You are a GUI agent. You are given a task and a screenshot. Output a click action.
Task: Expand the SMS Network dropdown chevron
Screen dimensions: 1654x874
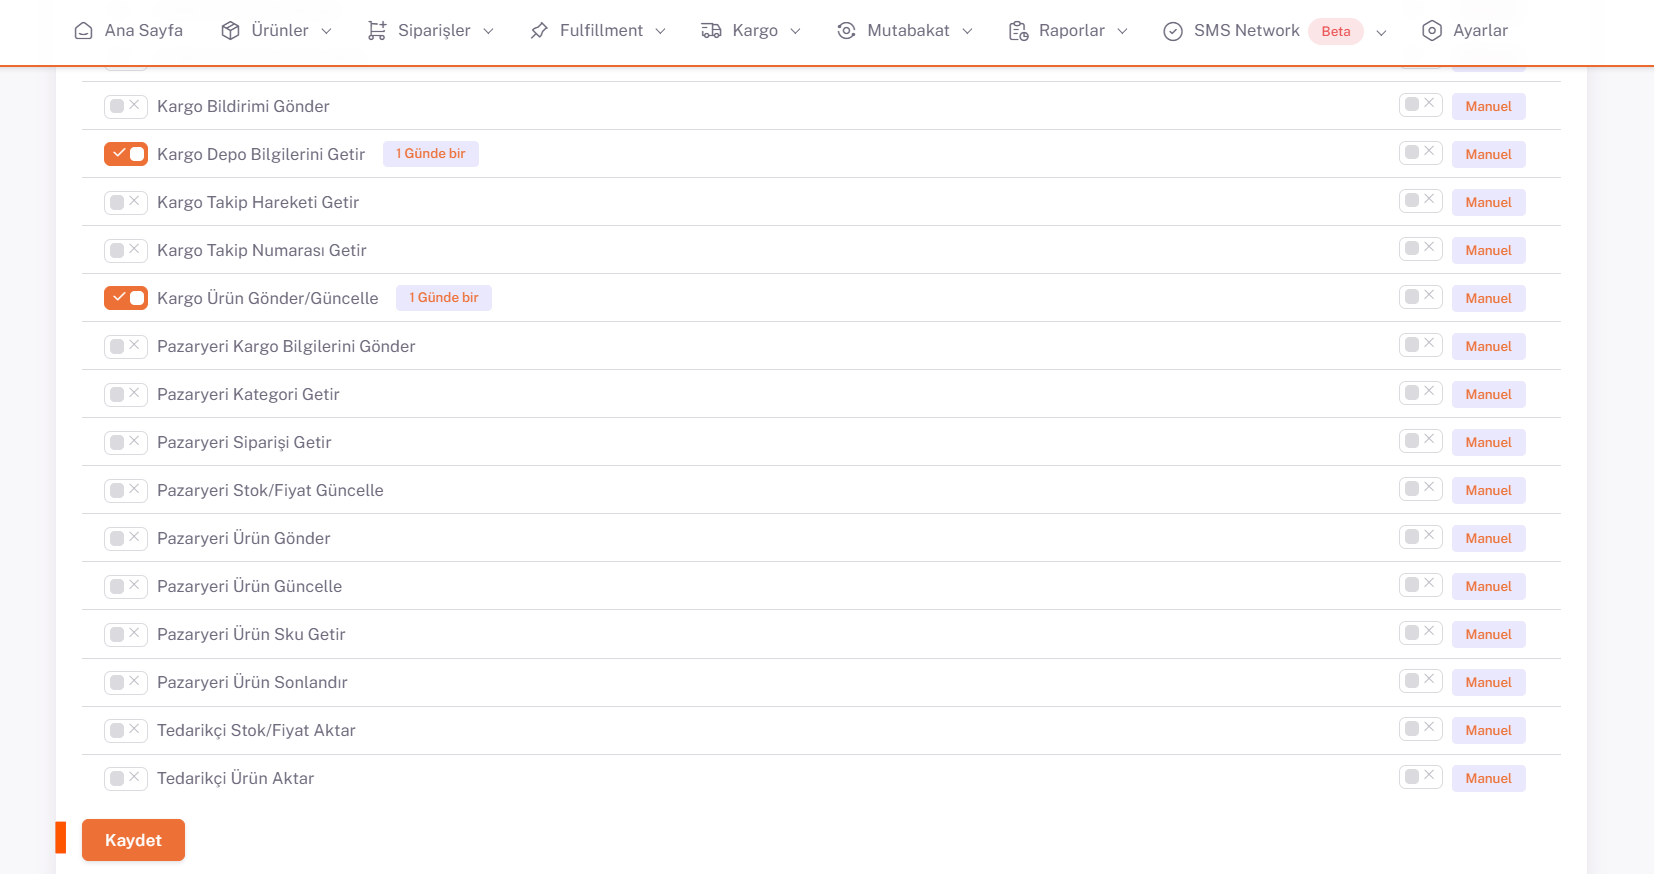[1381, 32]
